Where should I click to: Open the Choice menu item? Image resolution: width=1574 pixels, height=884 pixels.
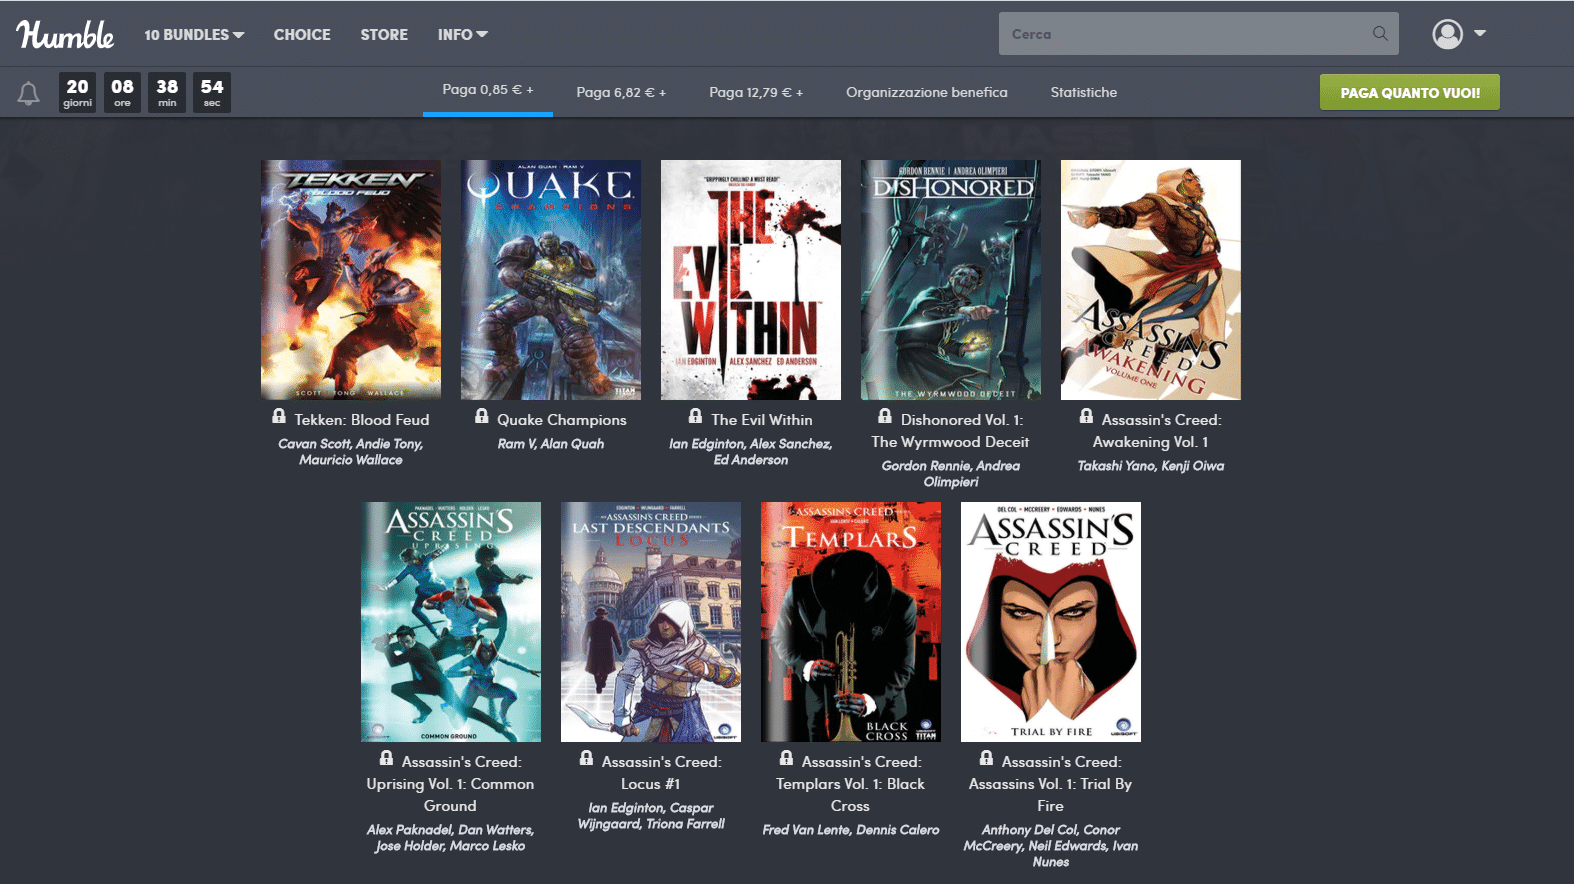[x=302, y=34]
